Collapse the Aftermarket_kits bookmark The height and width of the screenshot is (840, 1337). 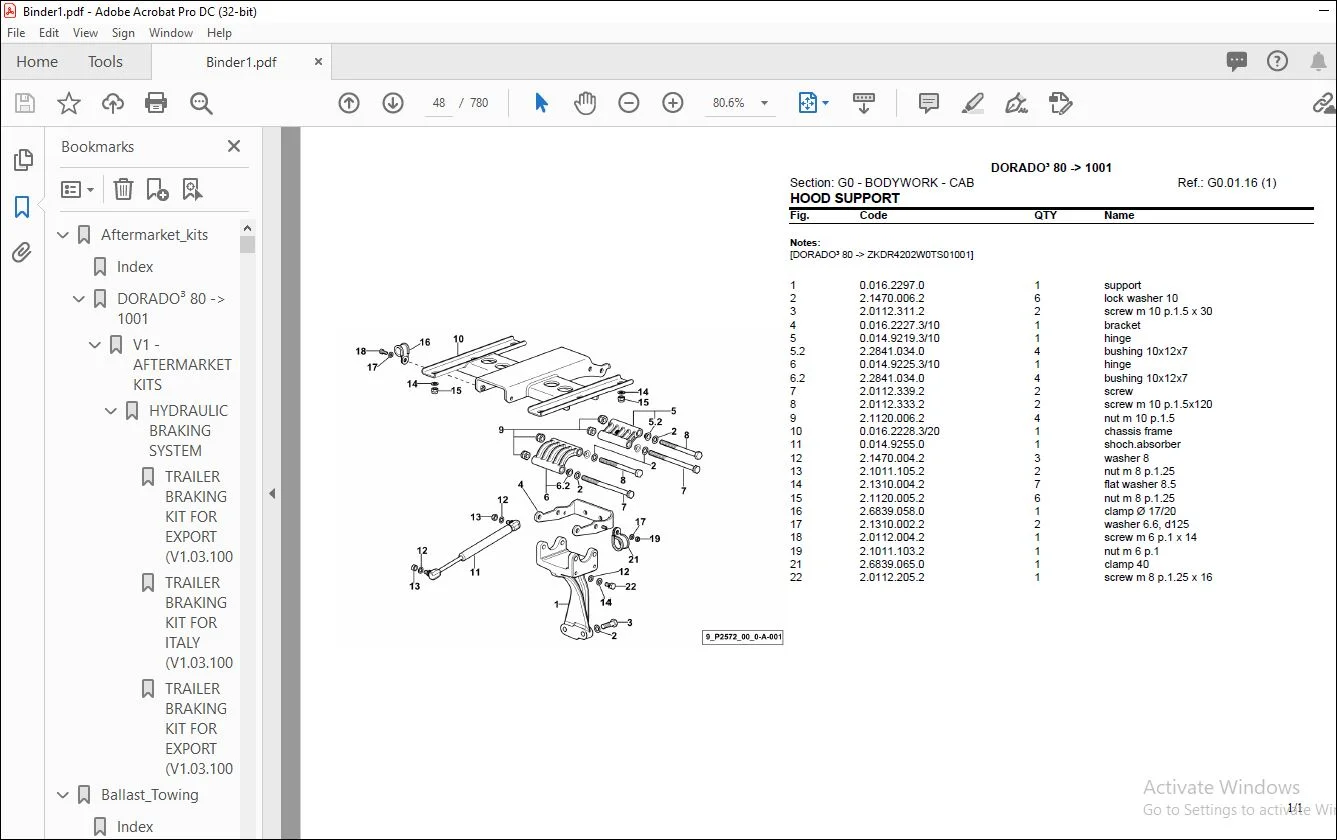[x=64, y=235]
